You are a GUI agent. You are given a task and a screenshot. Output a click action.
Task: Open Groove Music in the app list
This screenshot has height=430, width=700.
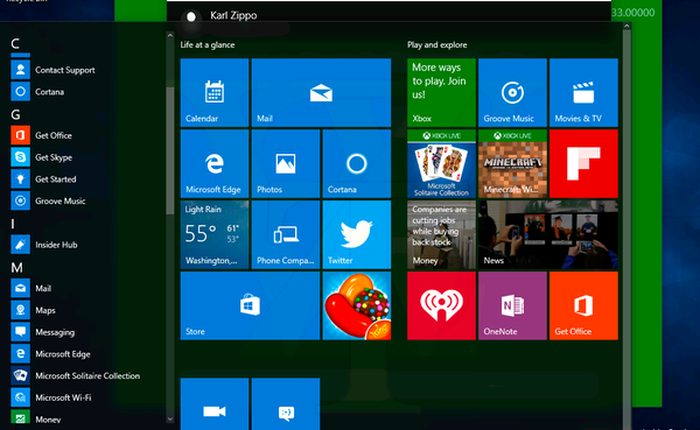tap(49, 201)
